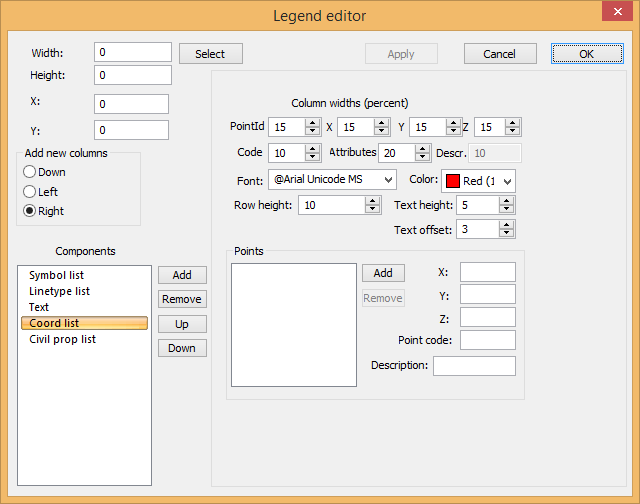The image size is (640, 504).
Task: Select the Down radio button
Action: [x=29, y=173]
